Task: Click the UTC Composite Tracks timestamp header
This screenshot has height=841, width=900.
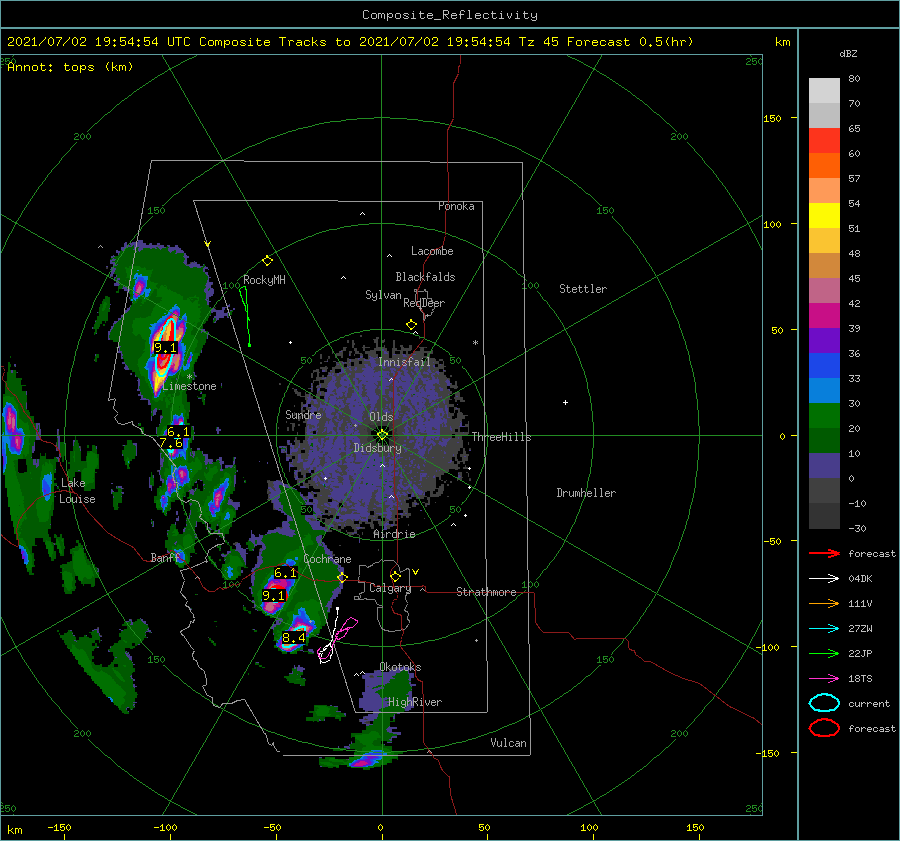Action: coord(350,42)
